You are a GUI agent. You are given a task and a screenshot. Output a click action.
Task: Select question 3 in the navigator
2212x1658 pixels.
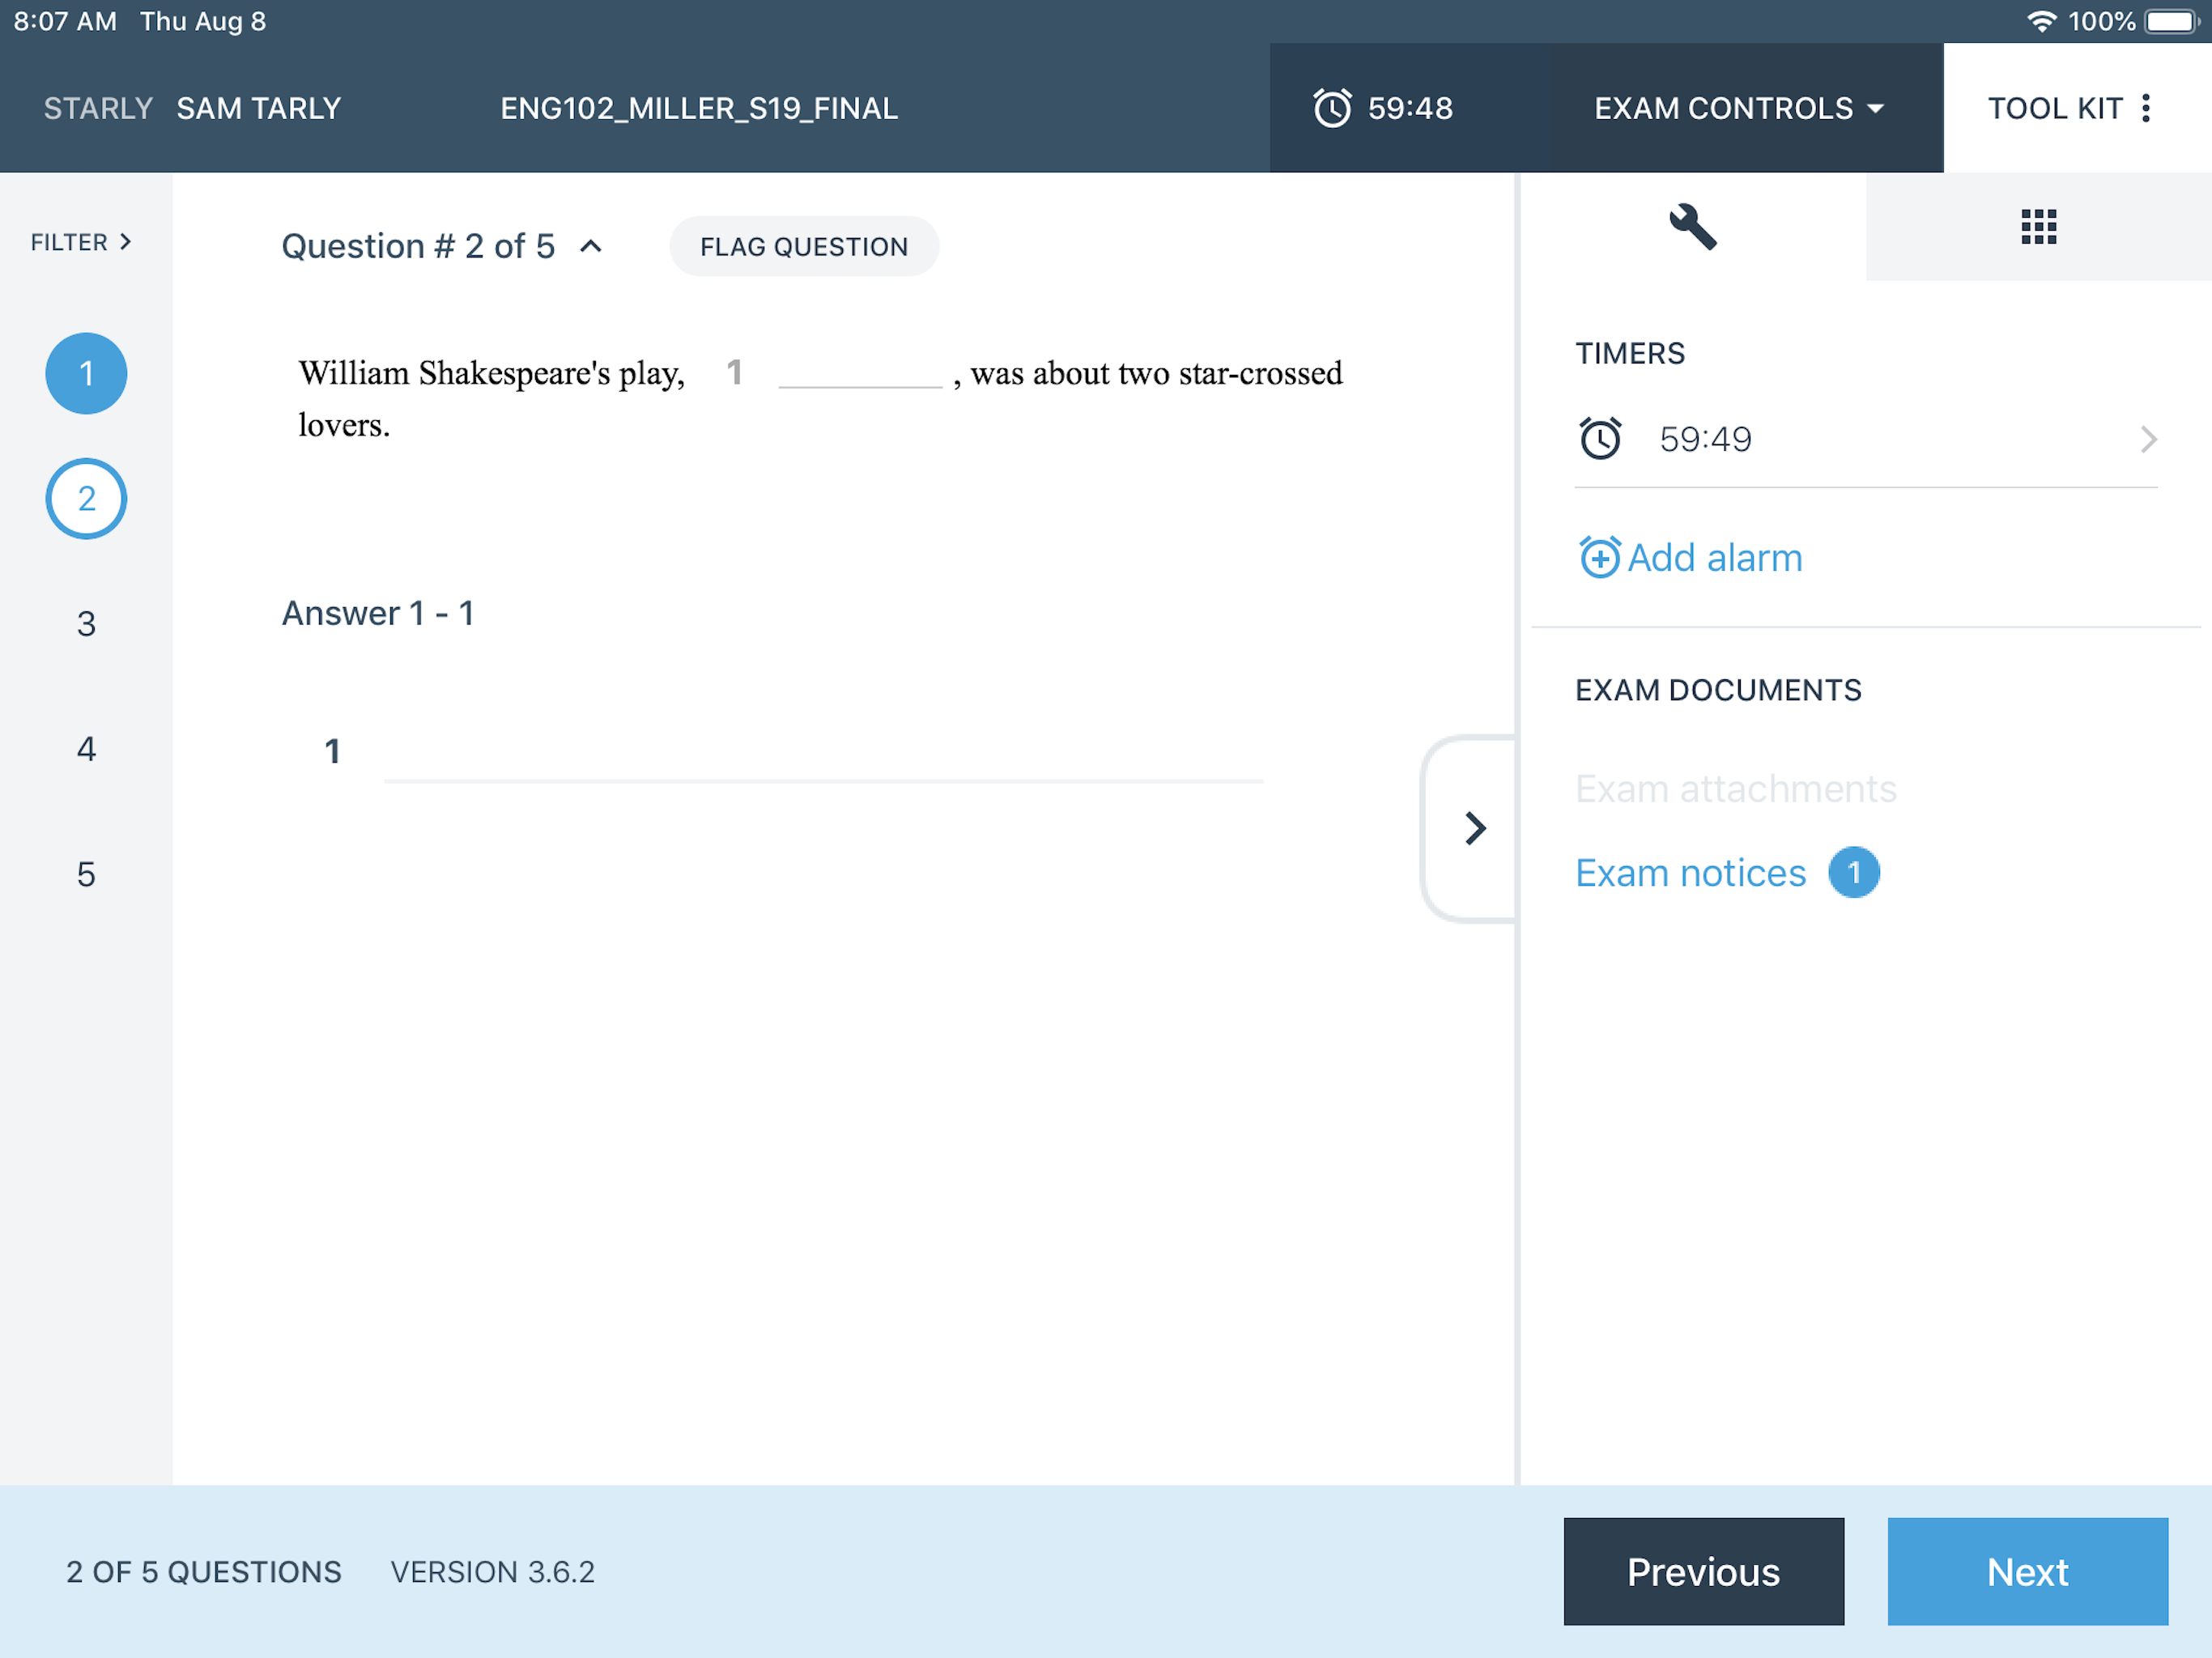tap(86, 623)
